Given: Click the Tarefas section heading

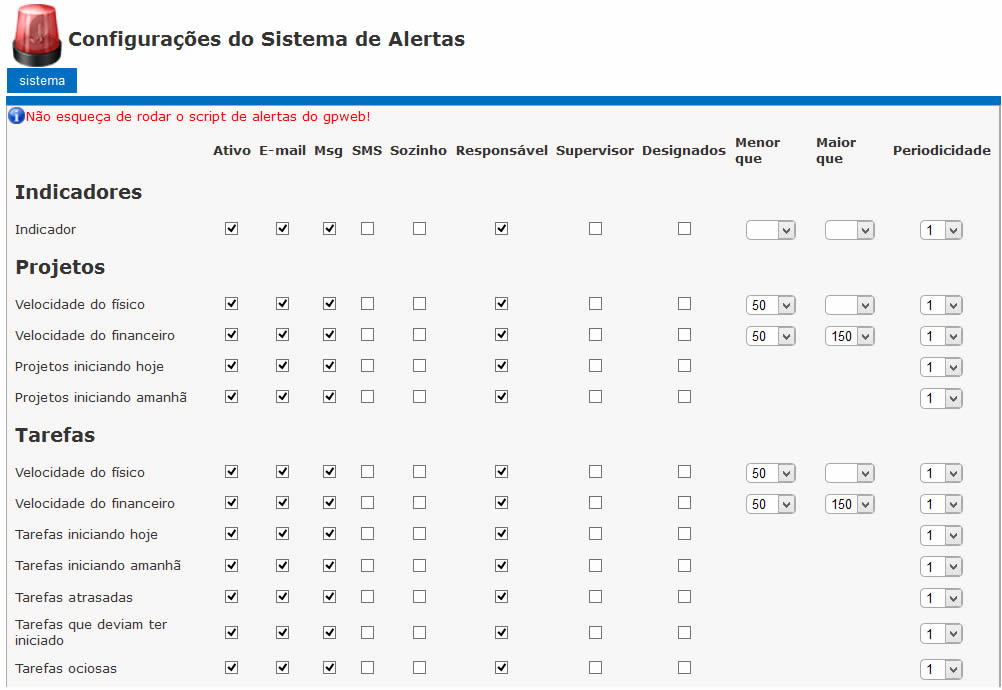Looking at the screenshot, I should [x=55, y=435].
